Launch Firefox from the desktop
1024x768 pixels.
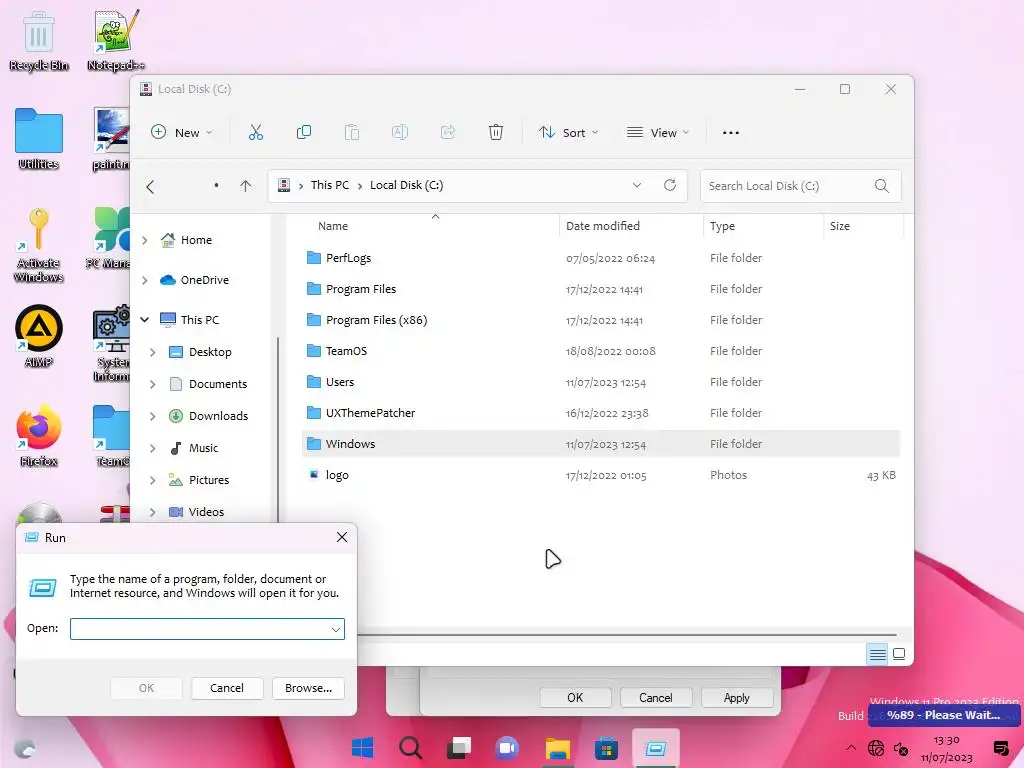point(39,436)
